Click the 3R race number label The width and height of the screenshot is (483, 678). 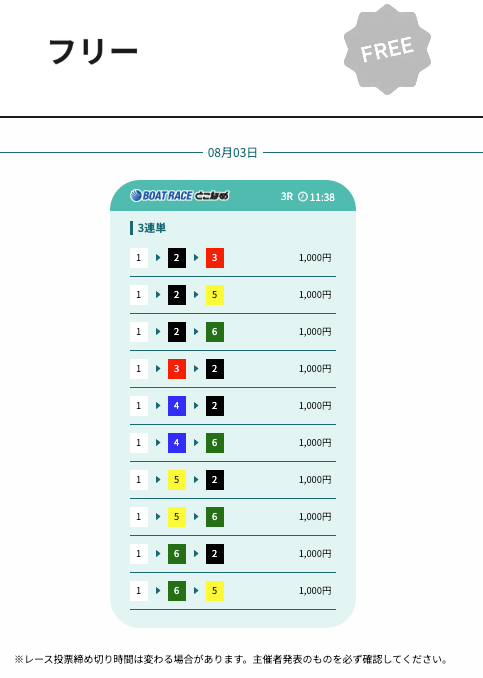pyautogui.click(x=287, y=197)
